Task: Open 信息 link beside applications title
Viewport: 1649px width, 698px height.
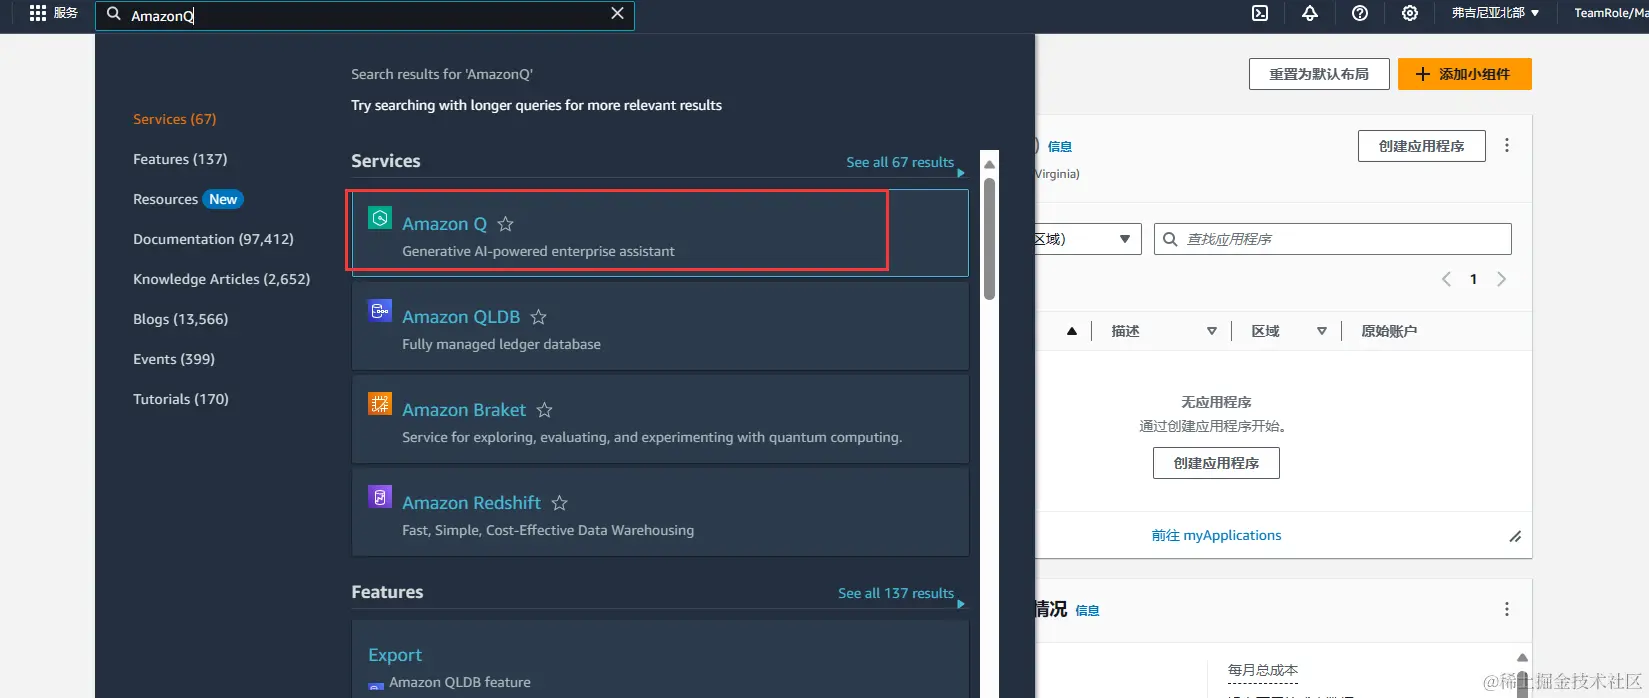Action: [x=1060, y=146]
